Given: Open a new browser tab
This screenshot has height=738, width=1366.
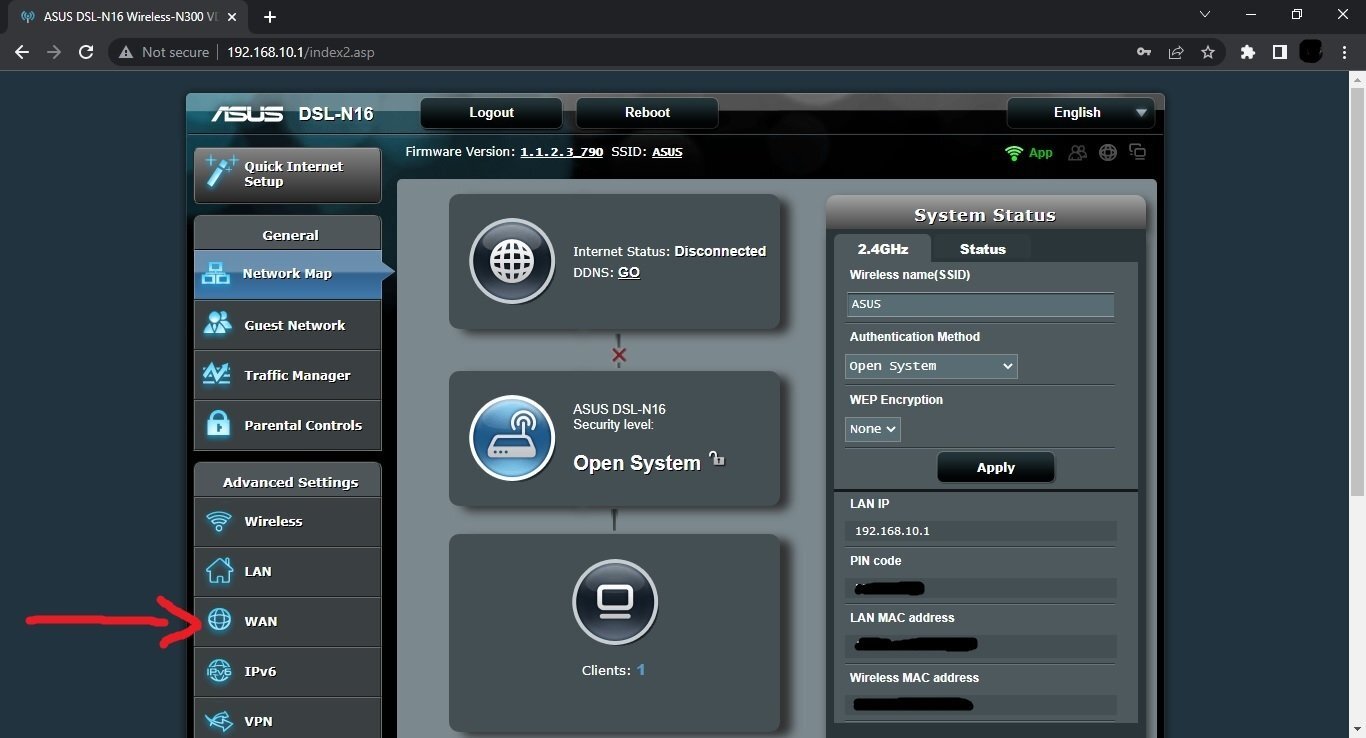Looking at the screenshot, I should coord(270,17).
